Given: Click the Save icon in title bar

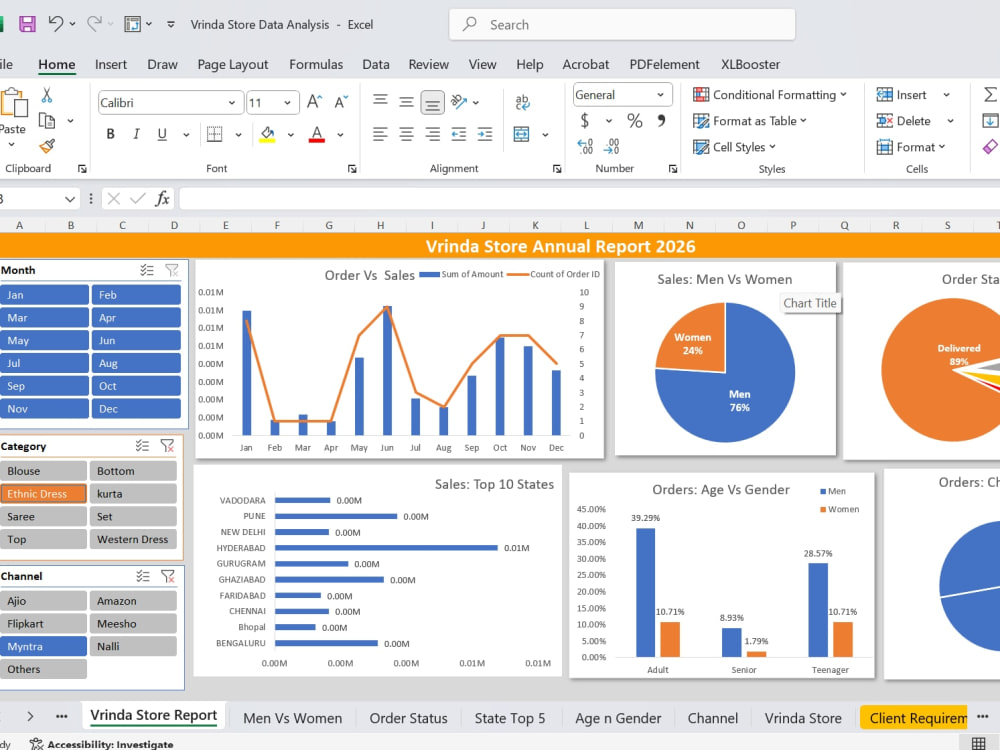Looking at the screenshot, I should [27, 24].
